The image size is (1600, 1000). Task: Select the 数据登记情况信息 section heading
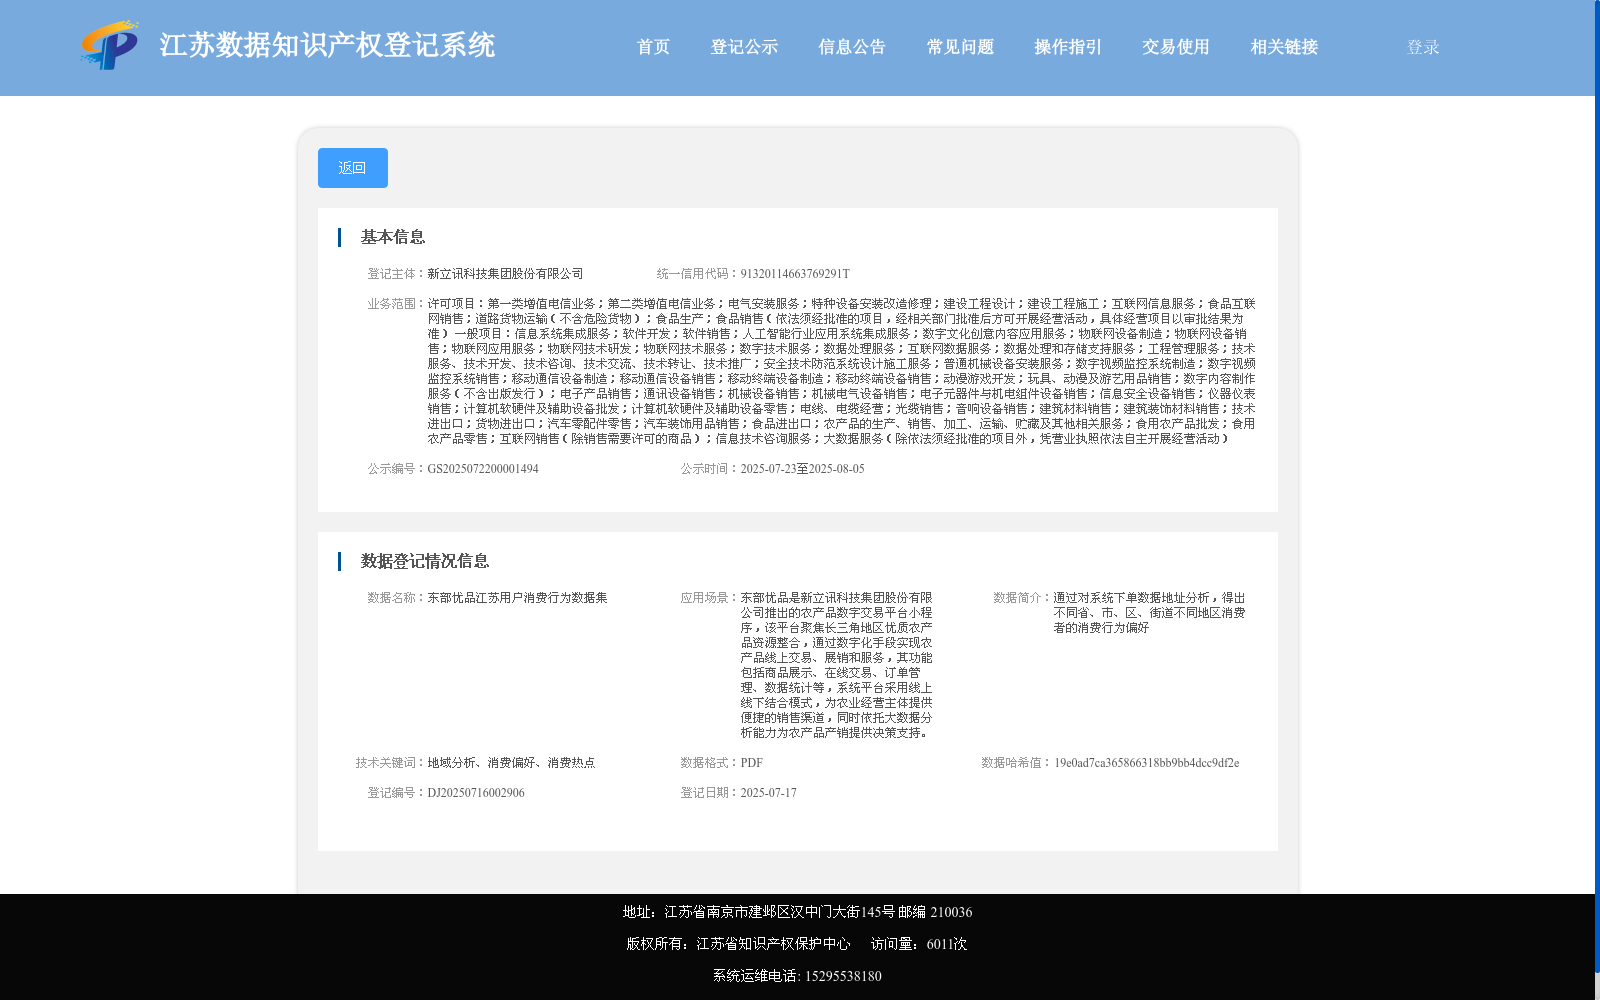click(x=425, y=561)
